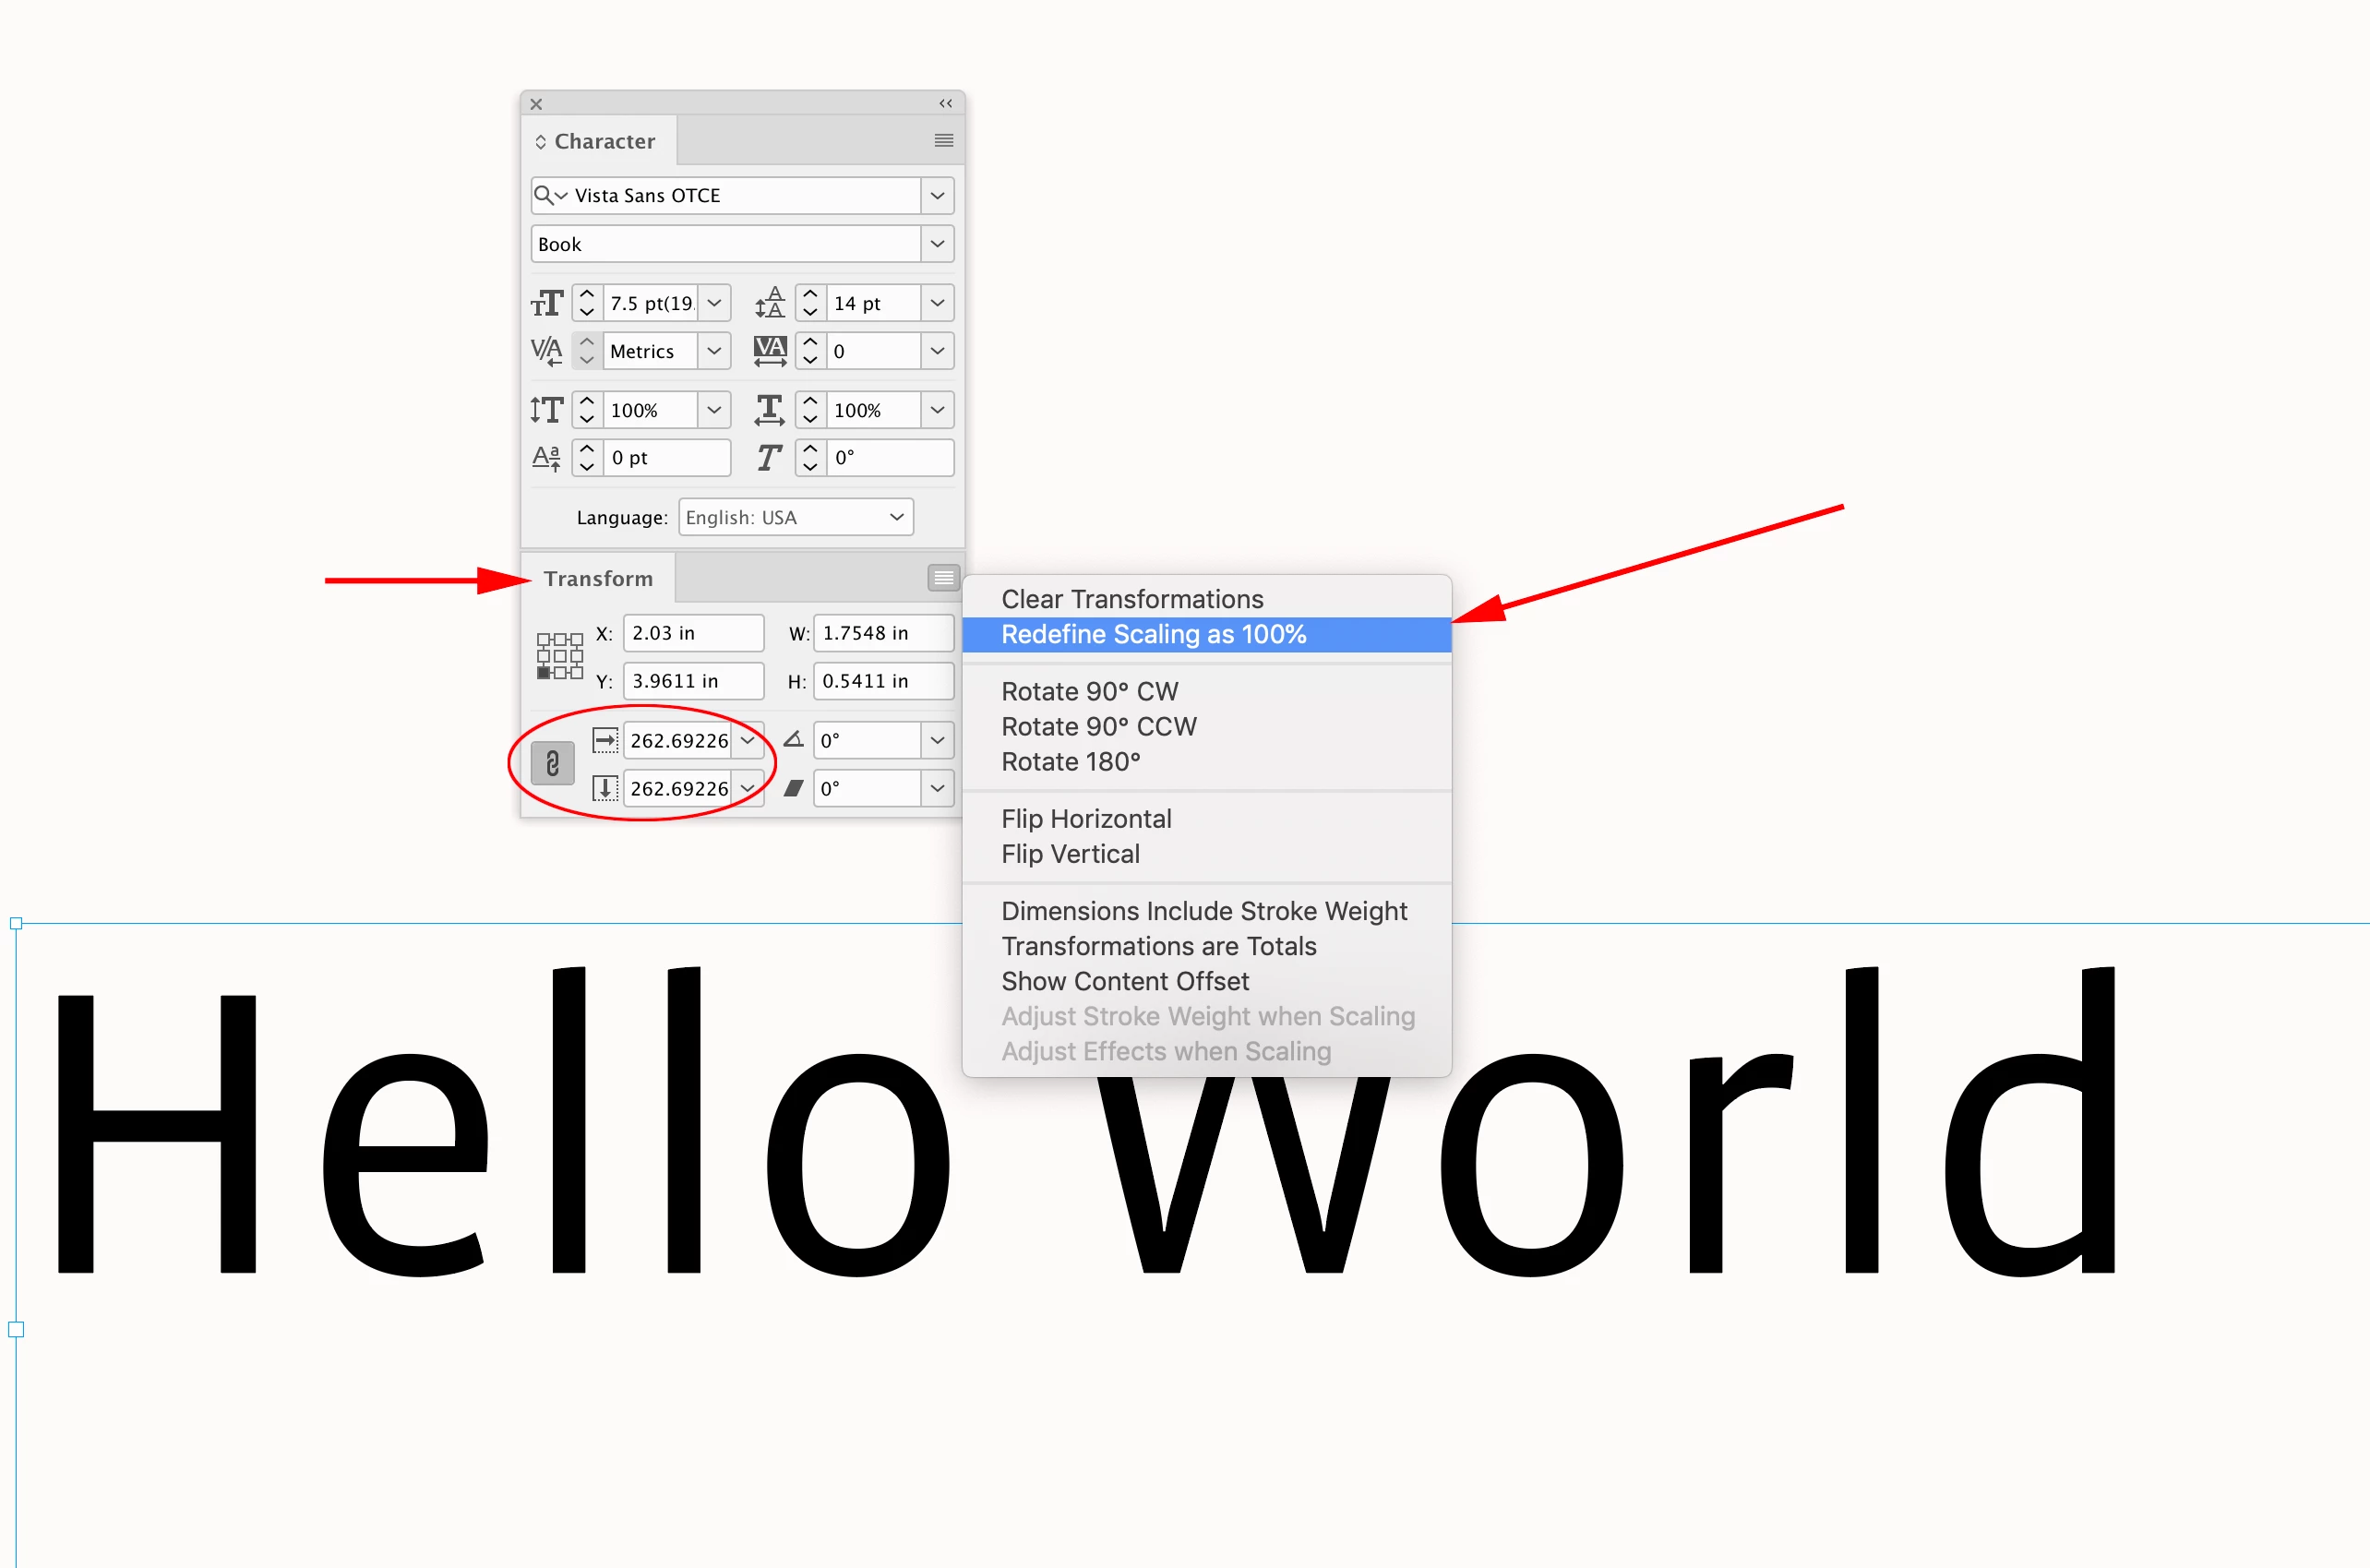Click the skew angle stepper arrows

810,458
